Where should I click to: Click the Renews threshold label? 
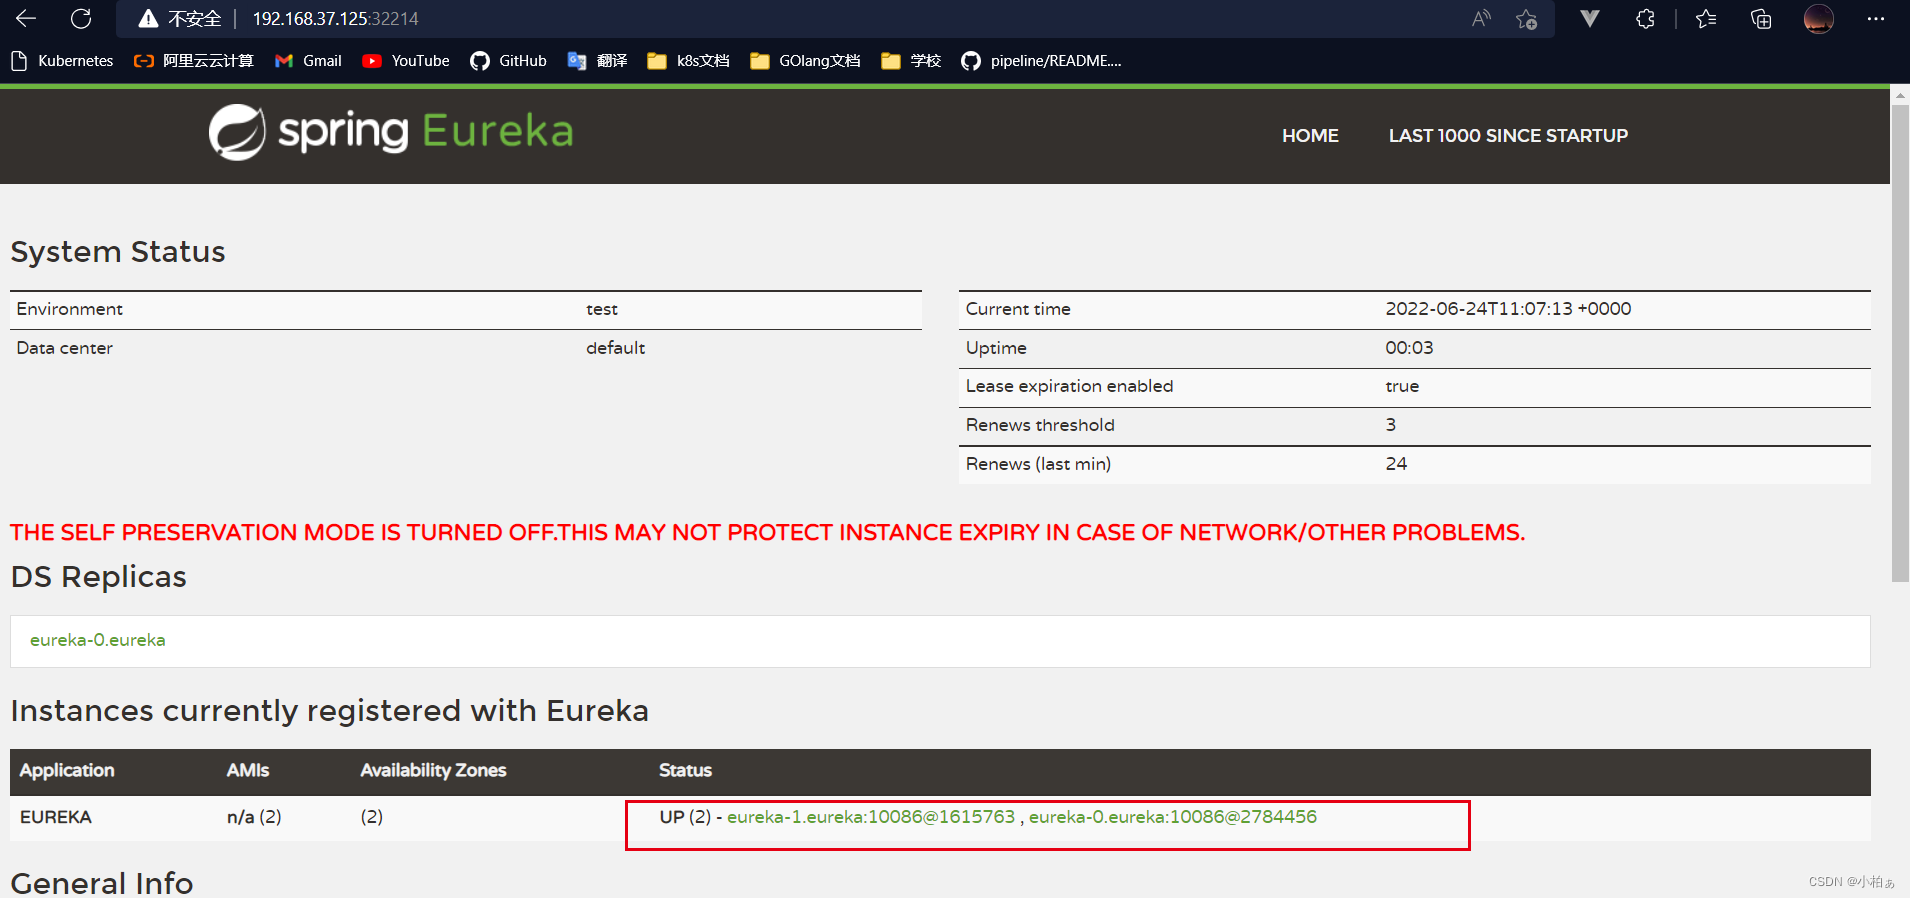pyautogui.click(x=1040, y=425)
